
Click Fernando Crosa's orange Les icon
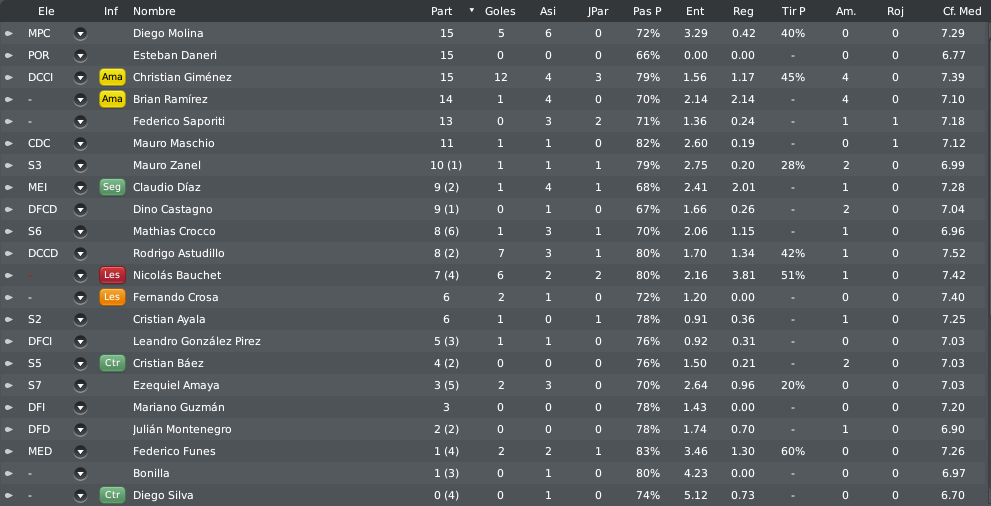pos(112,297)
